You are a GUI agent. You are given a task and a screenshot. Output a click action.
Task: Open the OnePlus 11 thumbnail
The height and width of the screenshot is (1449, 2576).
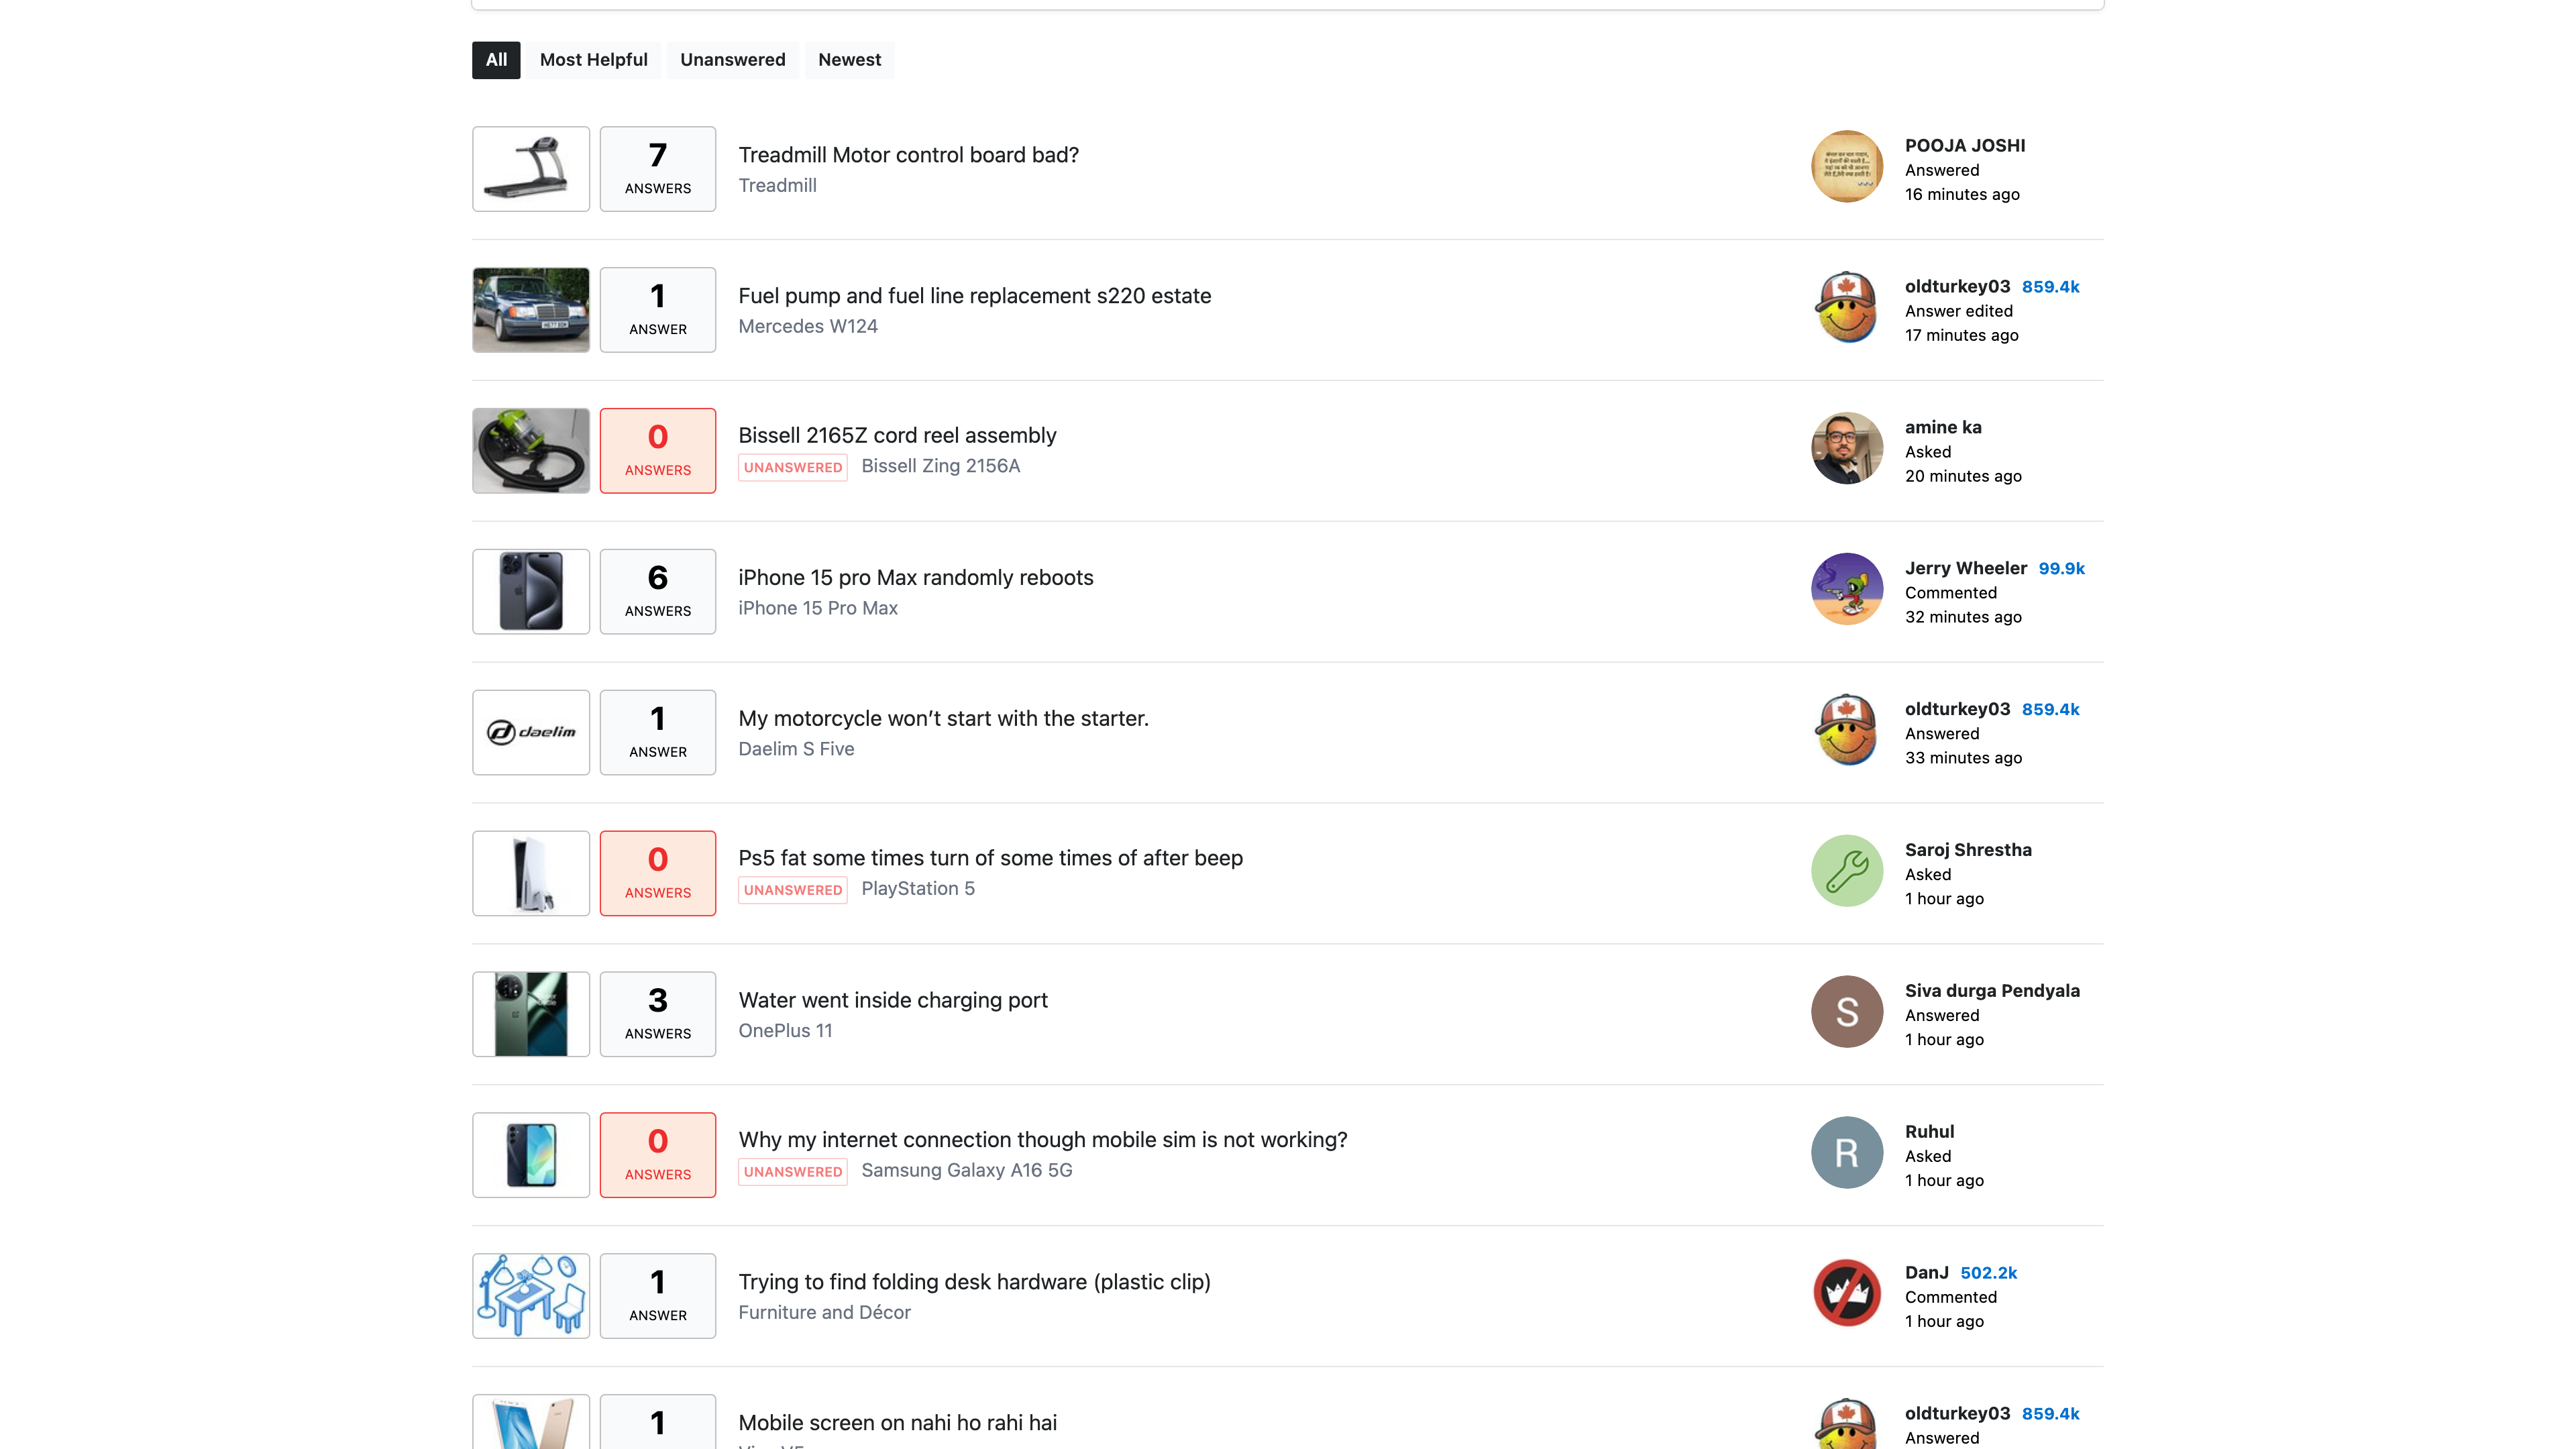(531, 1015)
